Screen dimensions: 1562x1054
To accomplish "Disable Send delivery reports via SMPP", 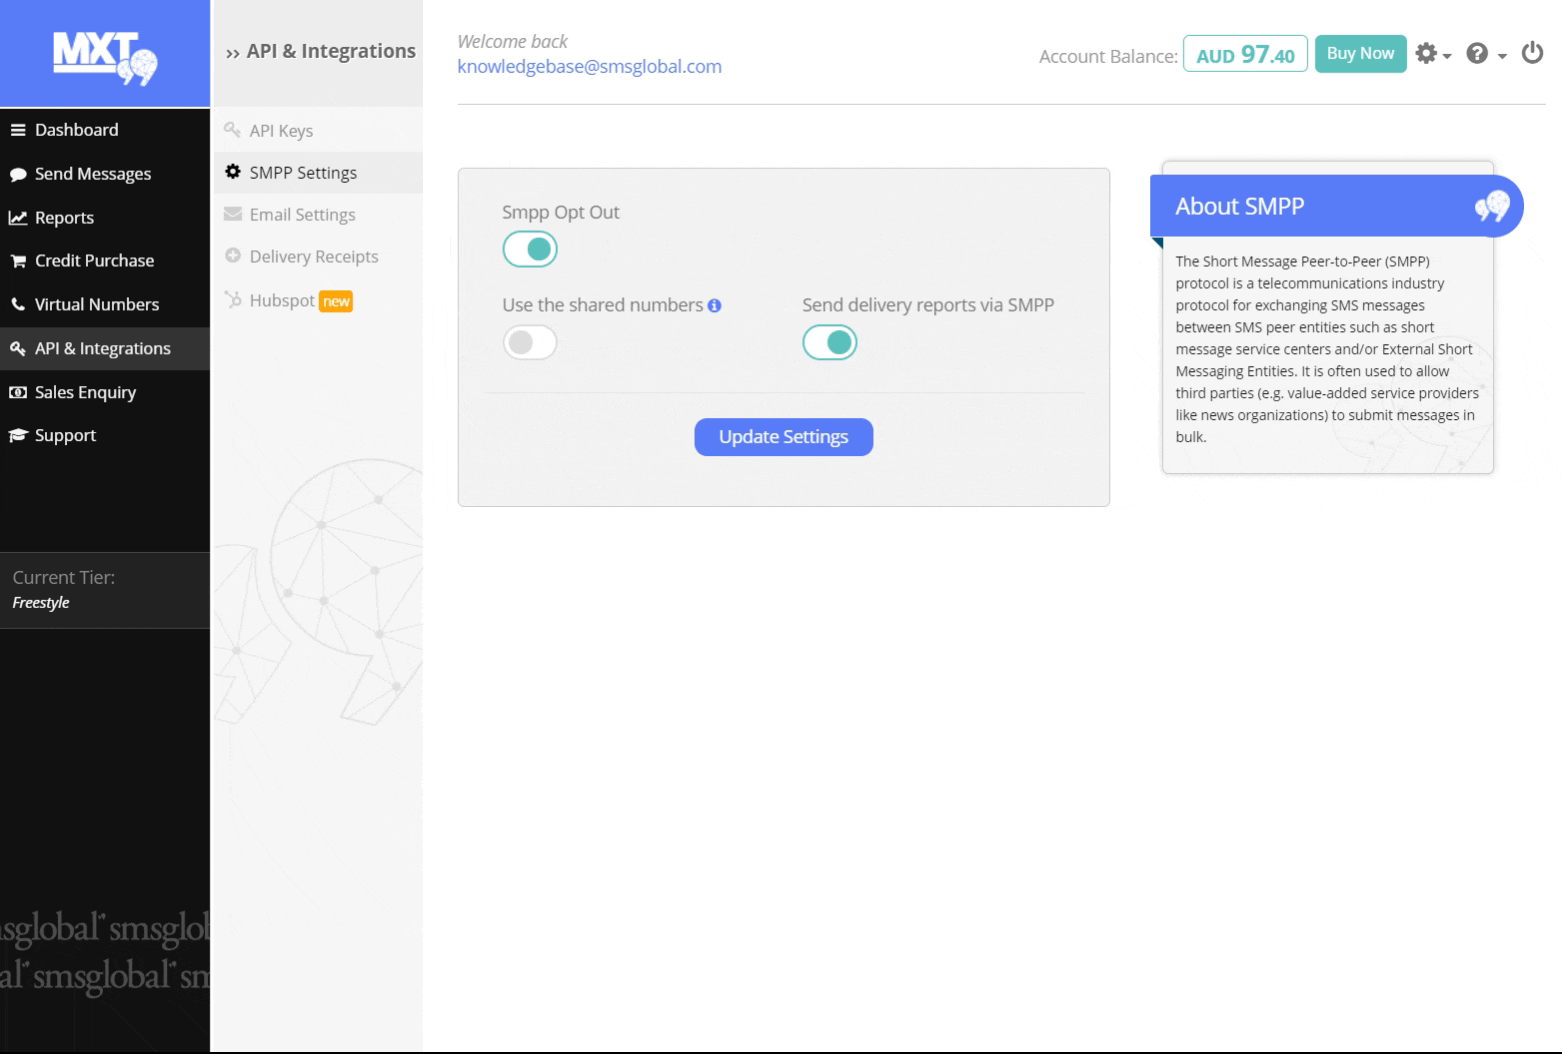I will (830, 343).
